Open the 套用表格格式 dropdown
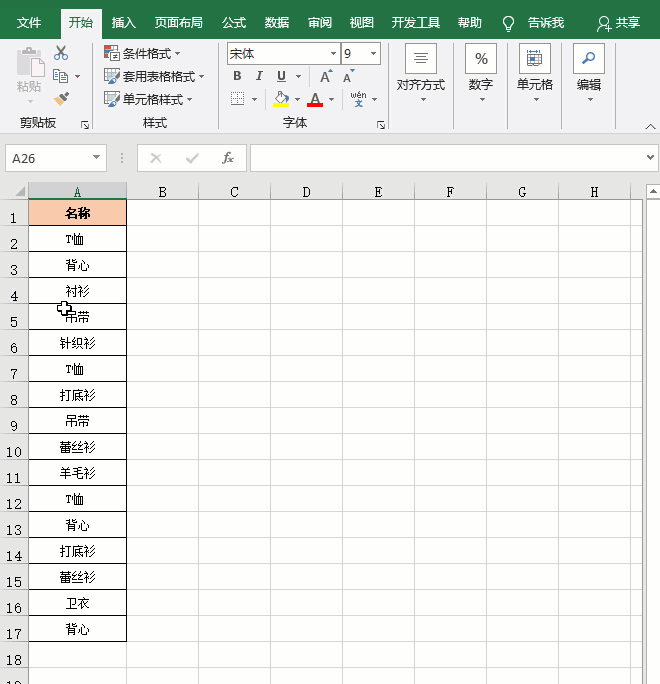 202,77
